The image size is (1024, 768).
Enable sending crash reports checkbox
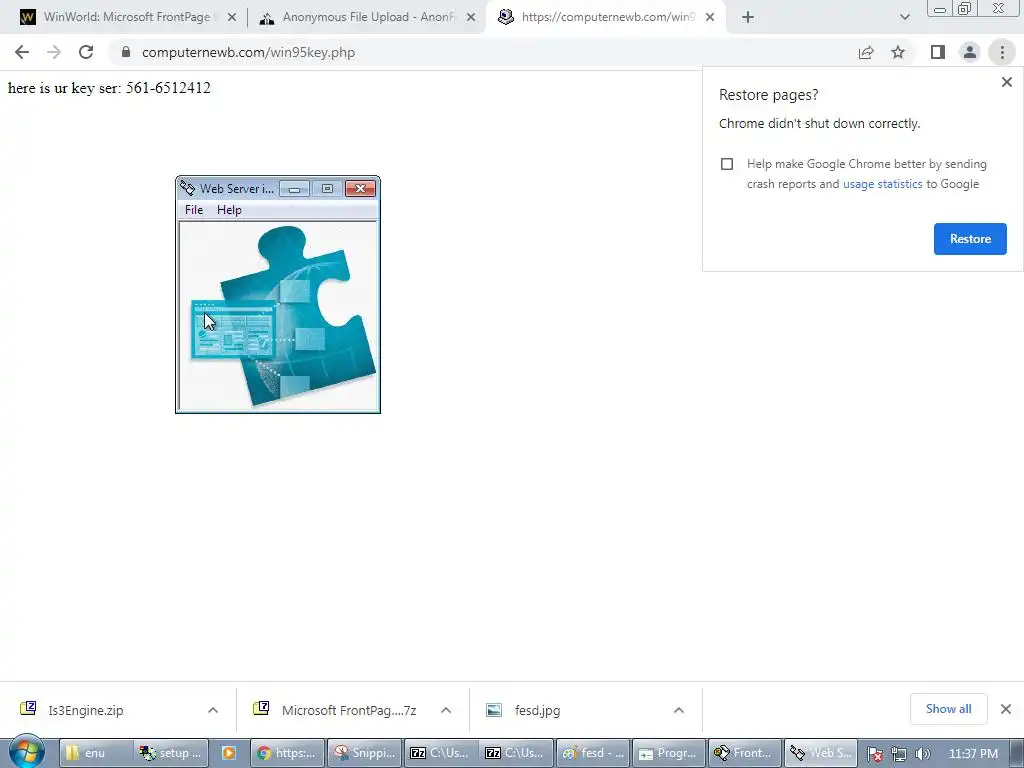click(727, 164)
